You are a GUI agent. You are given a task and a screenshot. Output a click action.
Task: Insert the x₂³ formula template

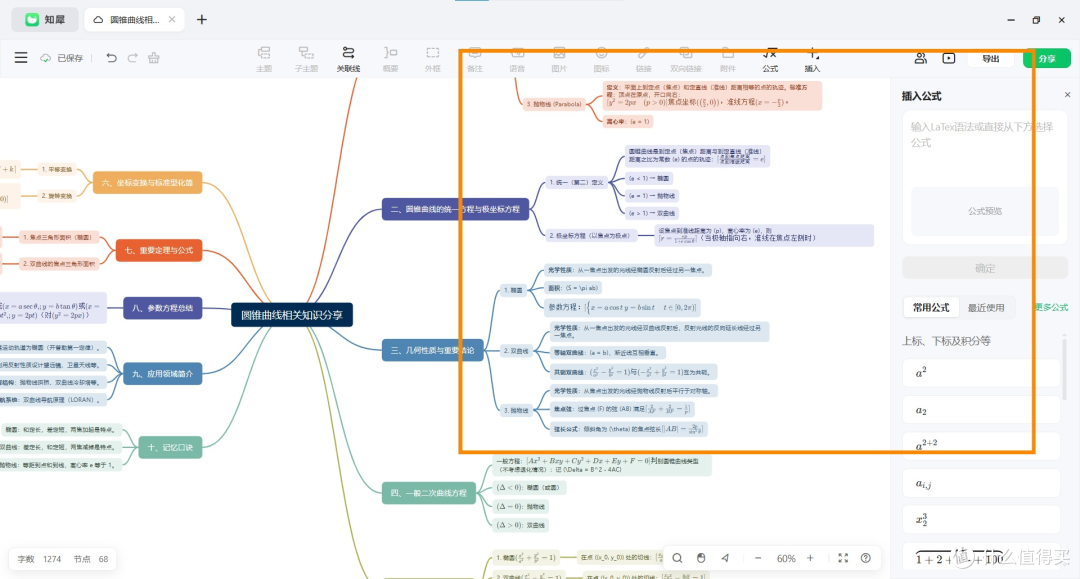982,520
